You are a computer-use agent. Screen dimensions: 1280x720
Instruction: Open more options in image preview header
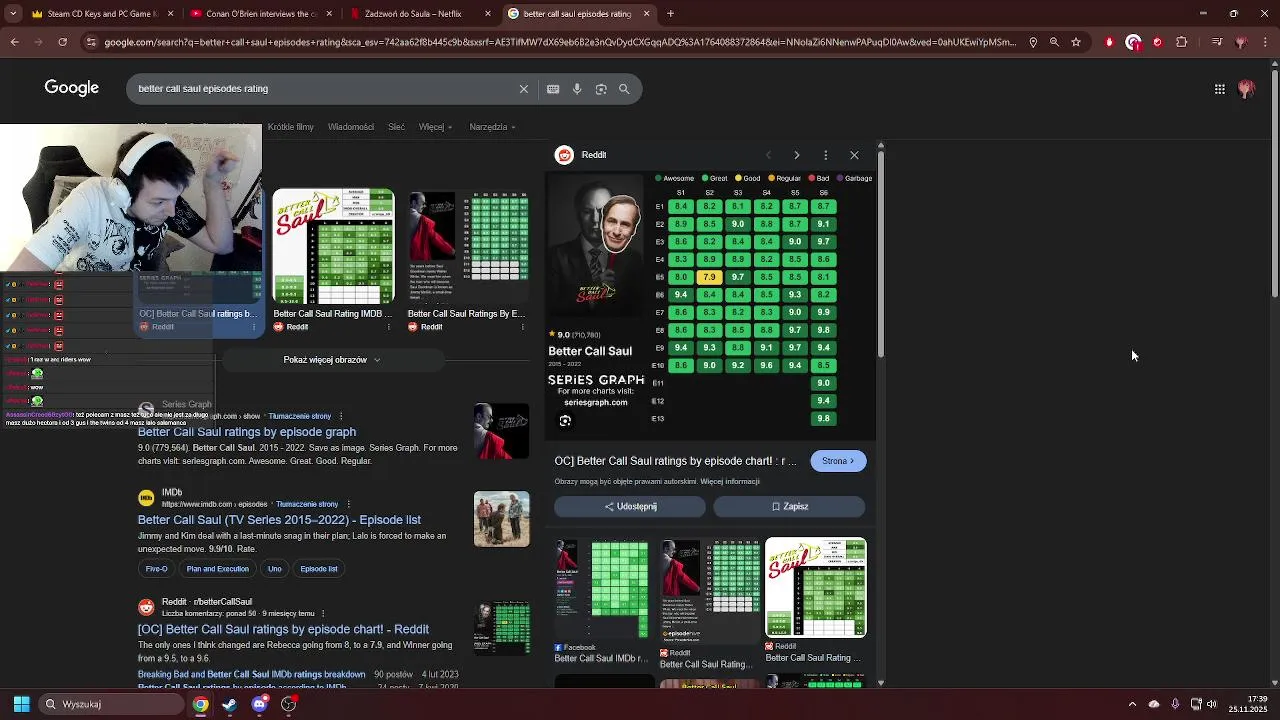point(826,155)
